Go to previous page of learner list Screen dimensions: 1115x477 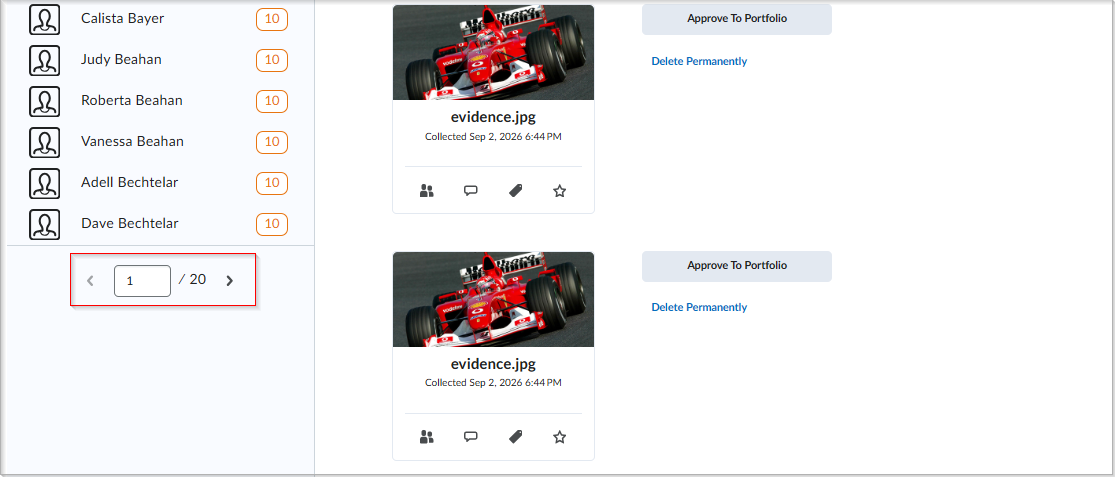90,281
